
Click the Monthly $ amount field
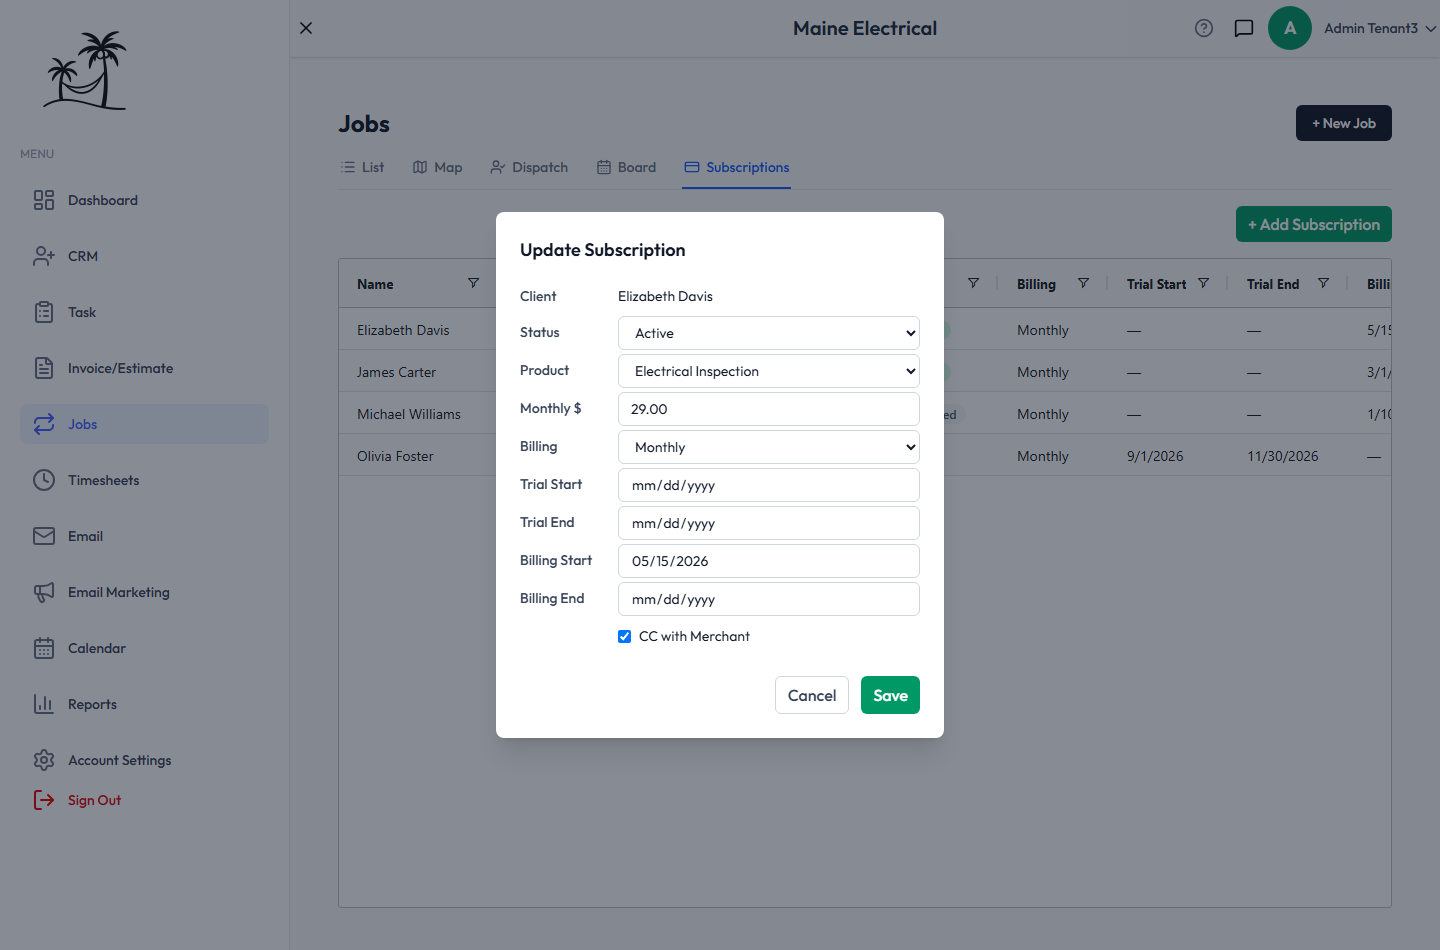pos(769,409)
